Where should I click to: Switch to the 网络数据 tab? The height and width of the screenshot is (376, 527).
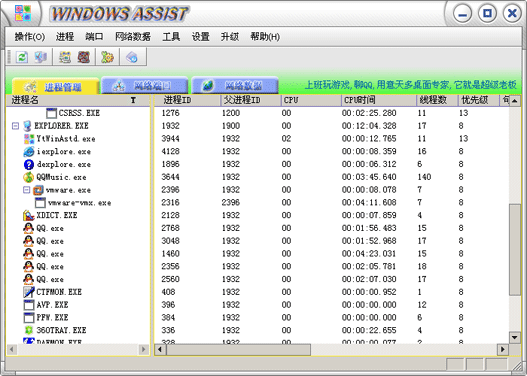pos(235,86)
